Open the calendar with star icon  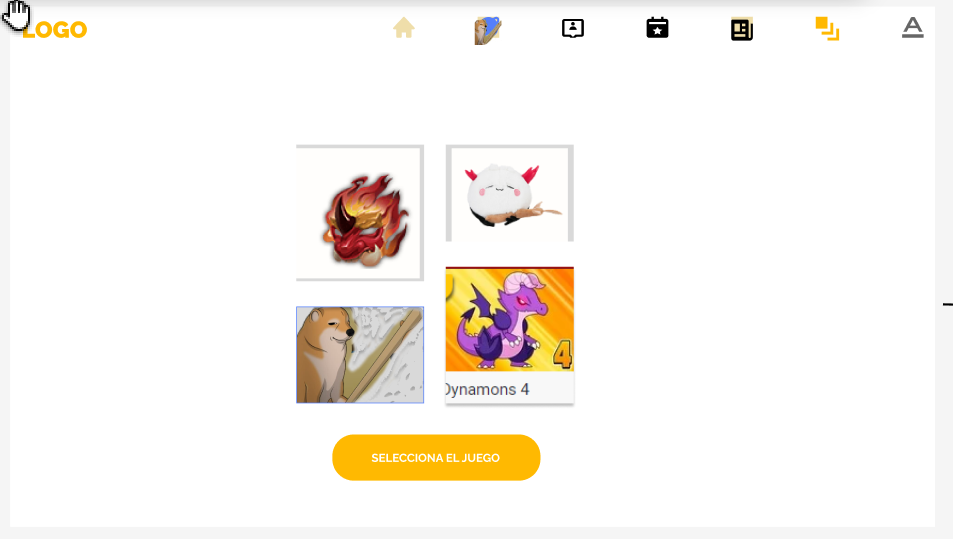[657, 28]
